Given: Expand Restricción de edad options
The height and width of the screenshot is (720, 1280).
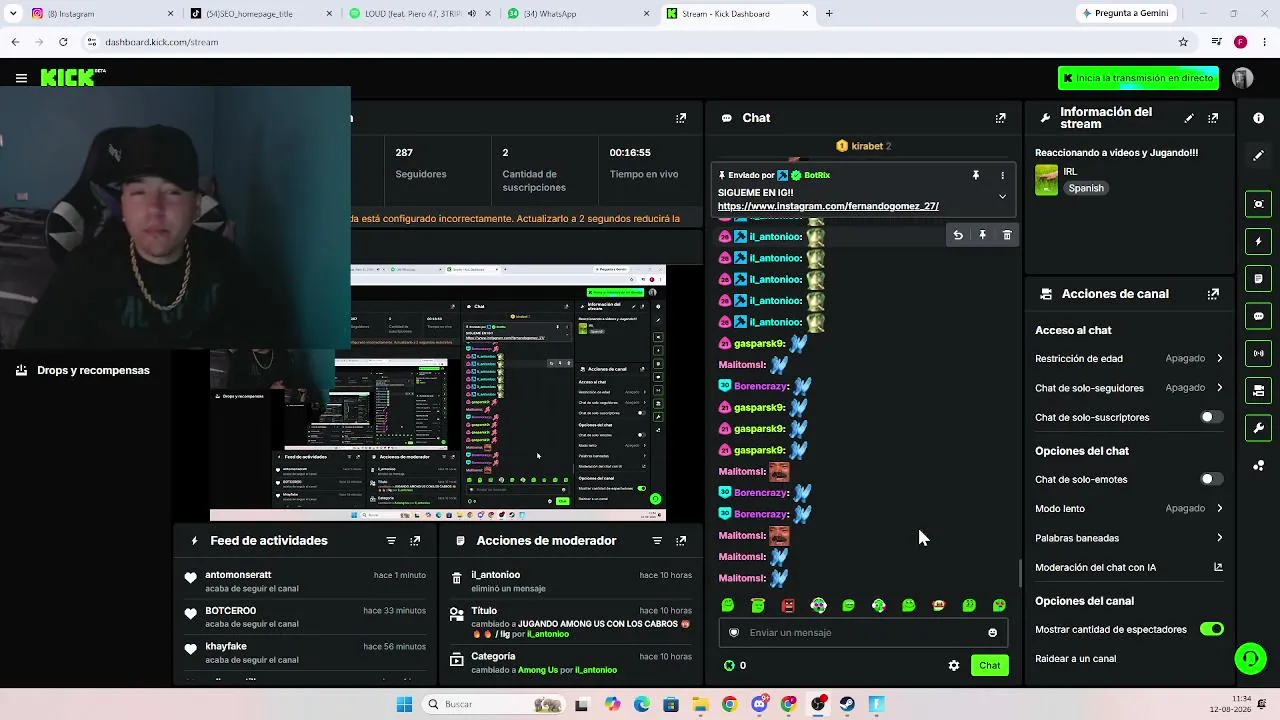Looking at the screenshot, I should pos(1129,358).
